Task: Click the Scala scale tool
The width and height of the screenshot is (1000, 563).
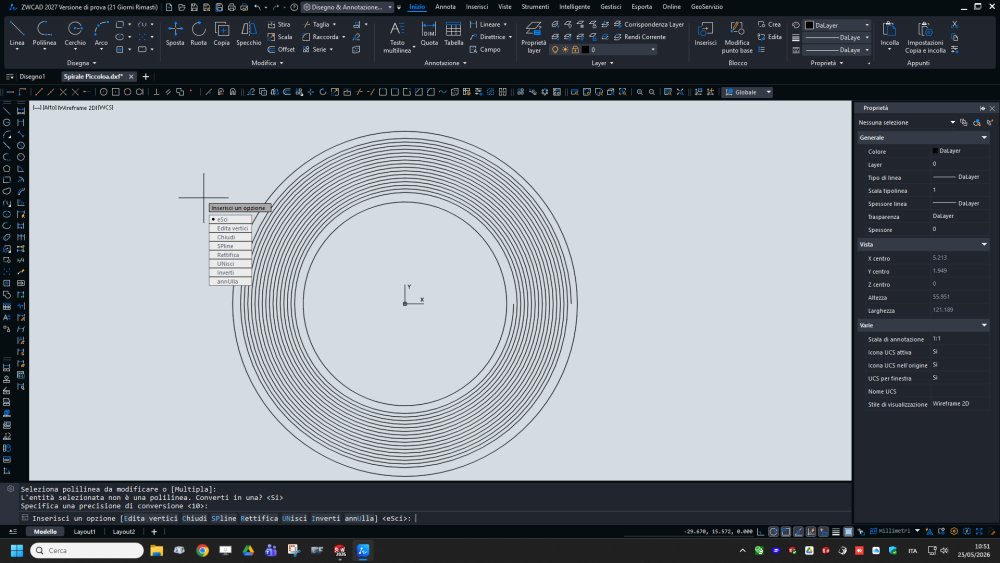Action: click(279, 37)
